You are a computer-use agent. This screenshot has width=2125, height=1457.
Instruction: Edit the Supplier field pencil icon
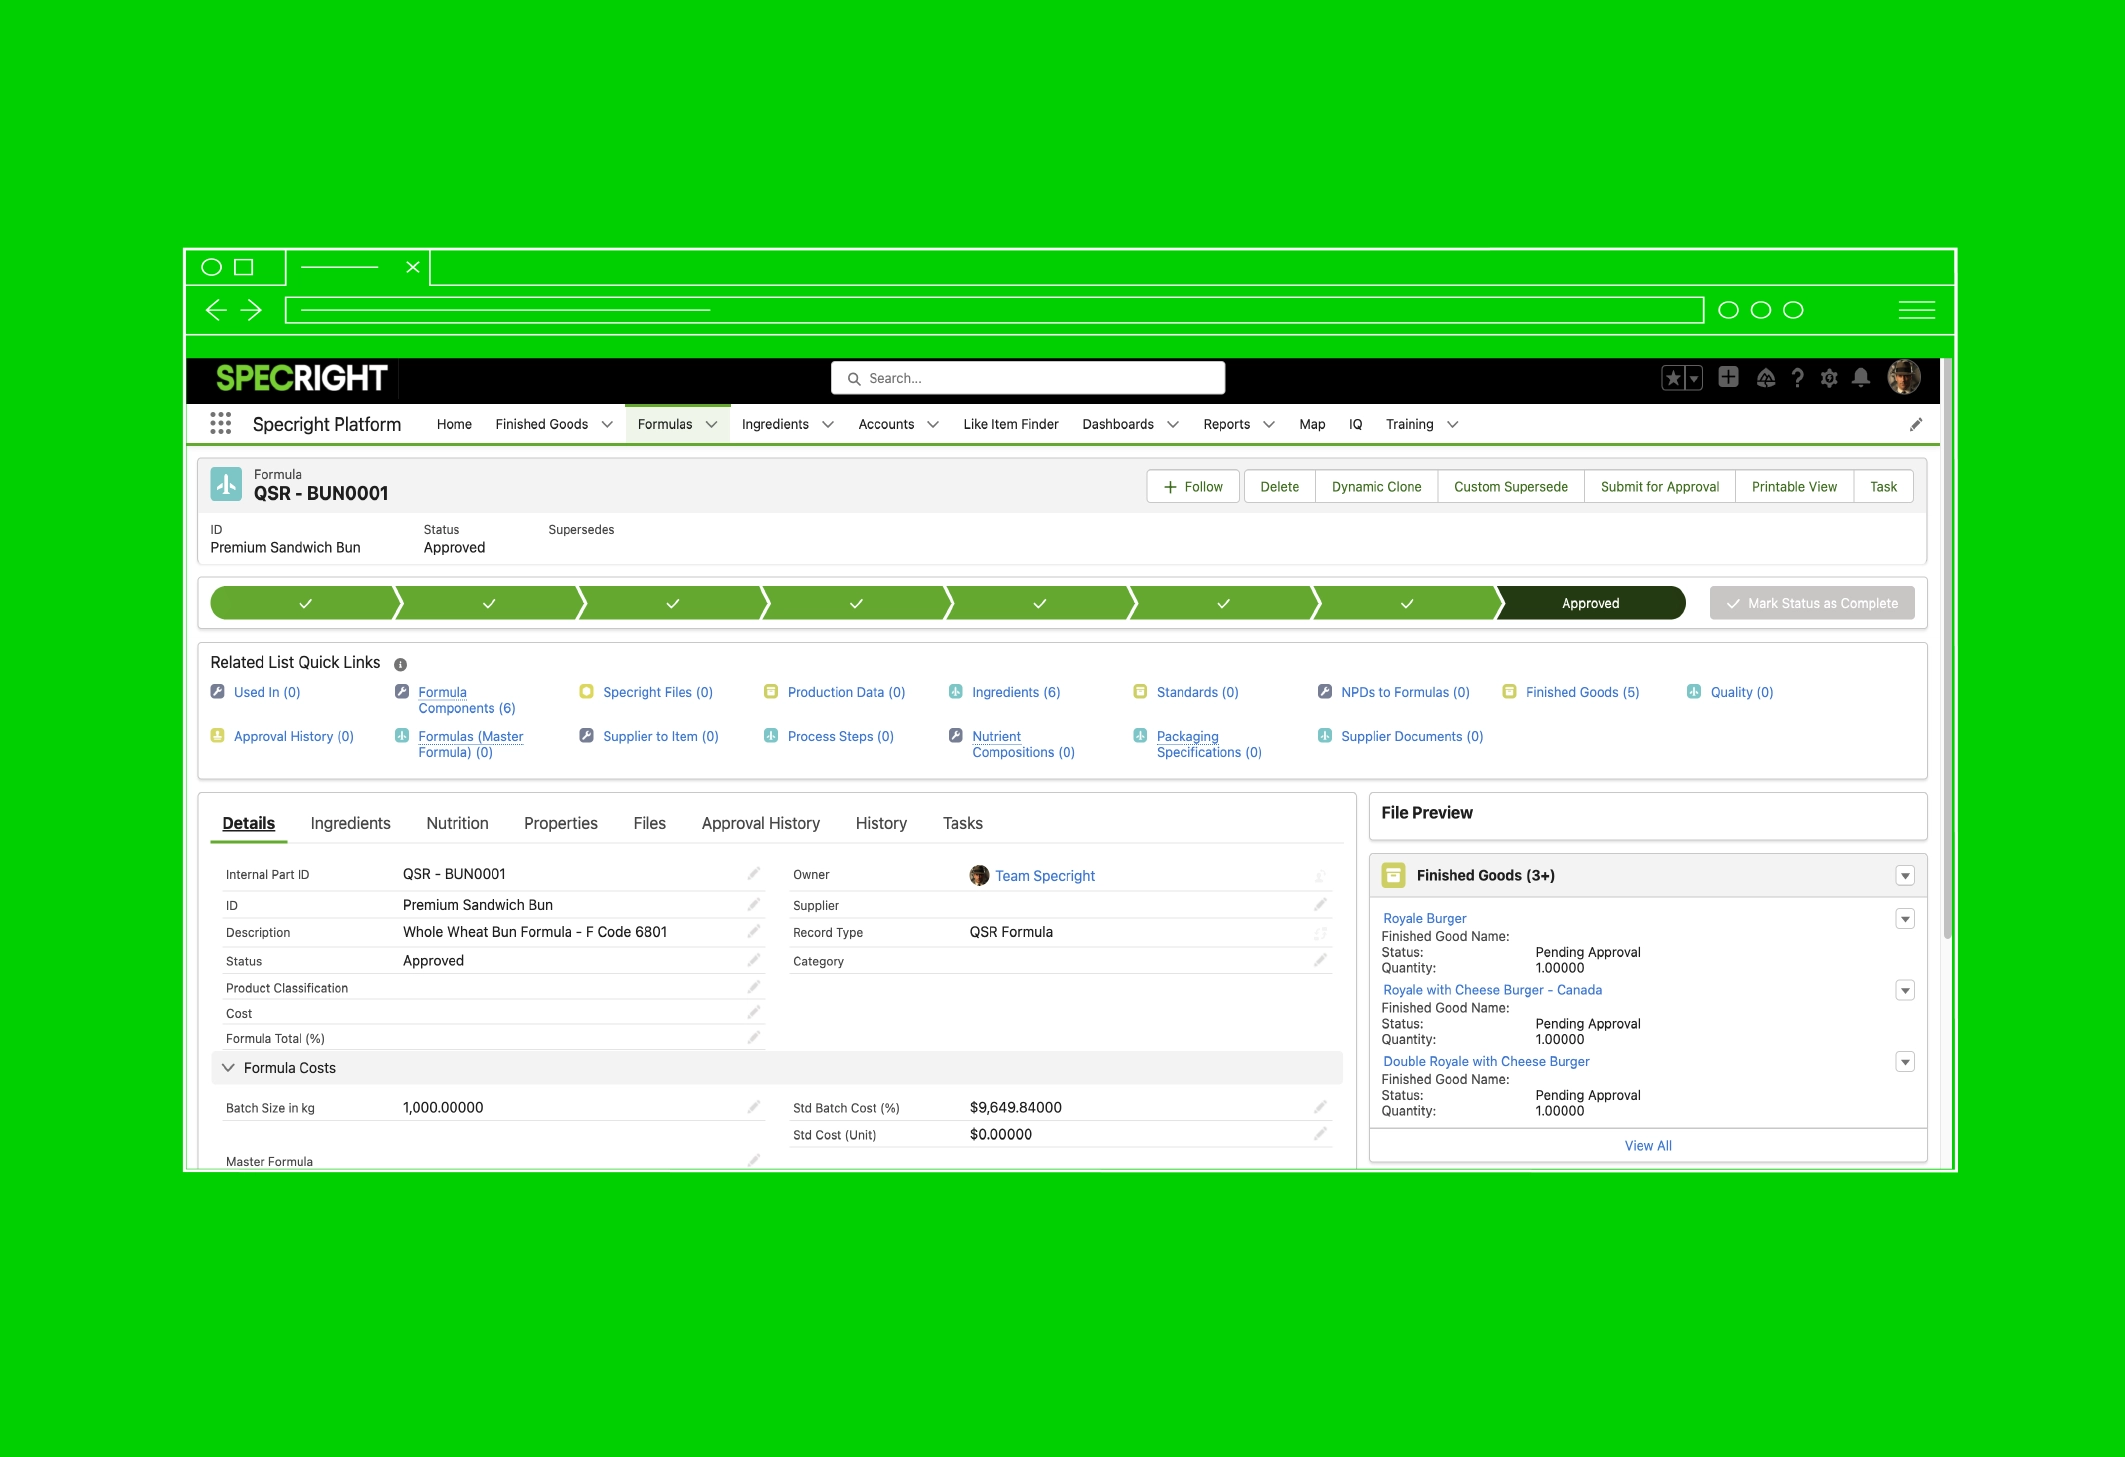click(1320, 905)
